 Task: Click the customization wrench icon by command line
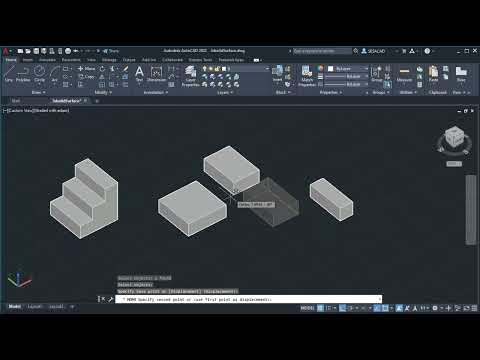pos(110,299)
